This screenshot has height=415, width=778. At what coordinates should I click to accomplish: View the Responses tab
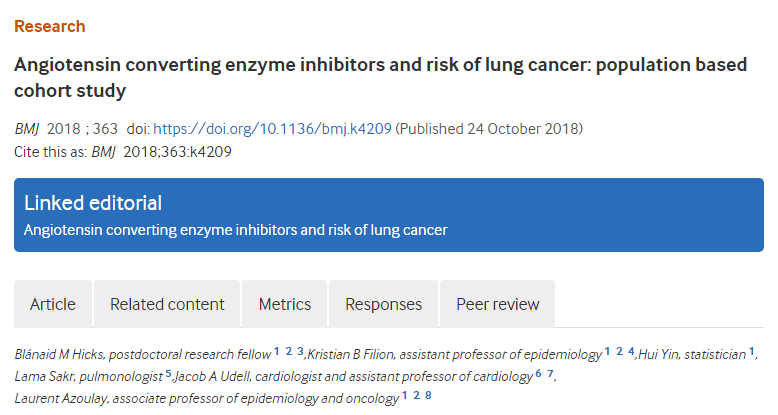(384, 304)
